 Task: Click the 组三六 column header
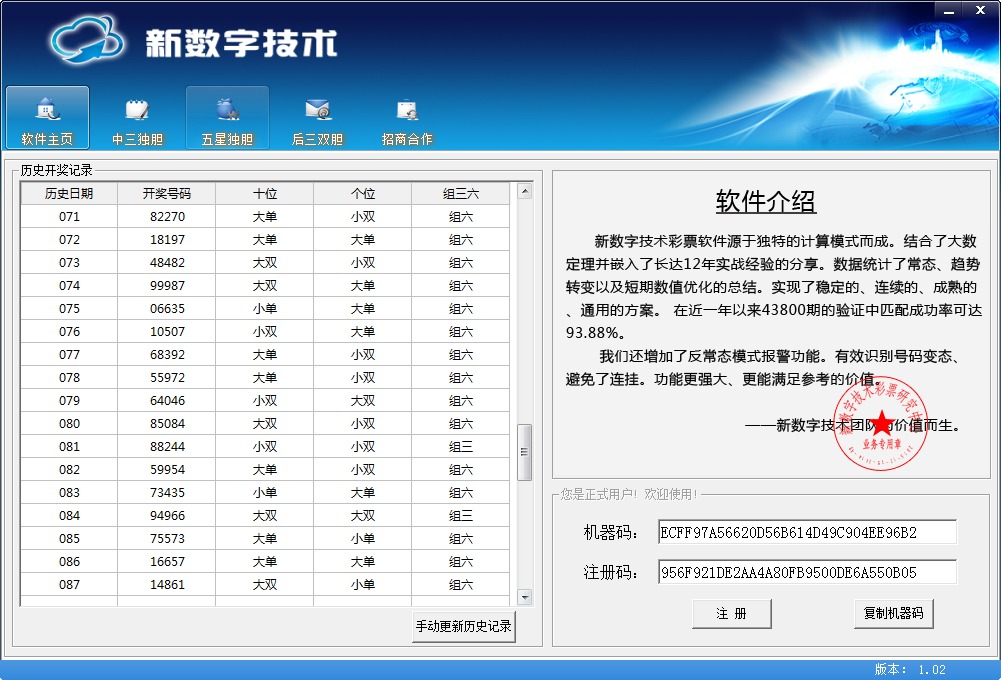(x=460, y=193)
